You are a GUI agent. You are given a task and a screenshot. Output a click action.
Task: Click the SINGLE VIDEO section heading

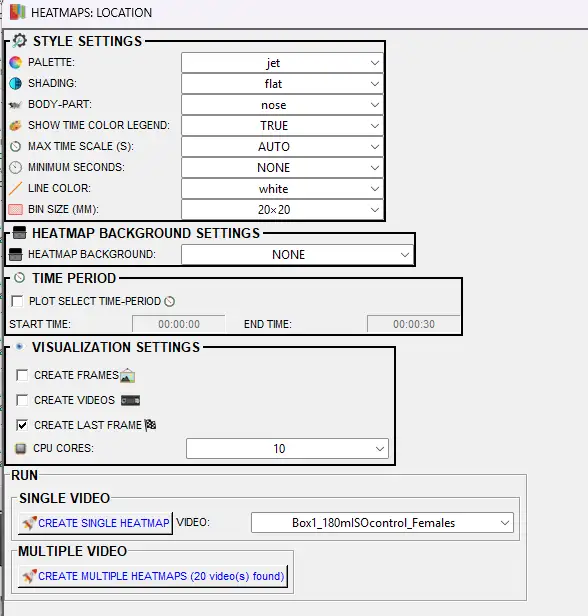coord(64,498)
